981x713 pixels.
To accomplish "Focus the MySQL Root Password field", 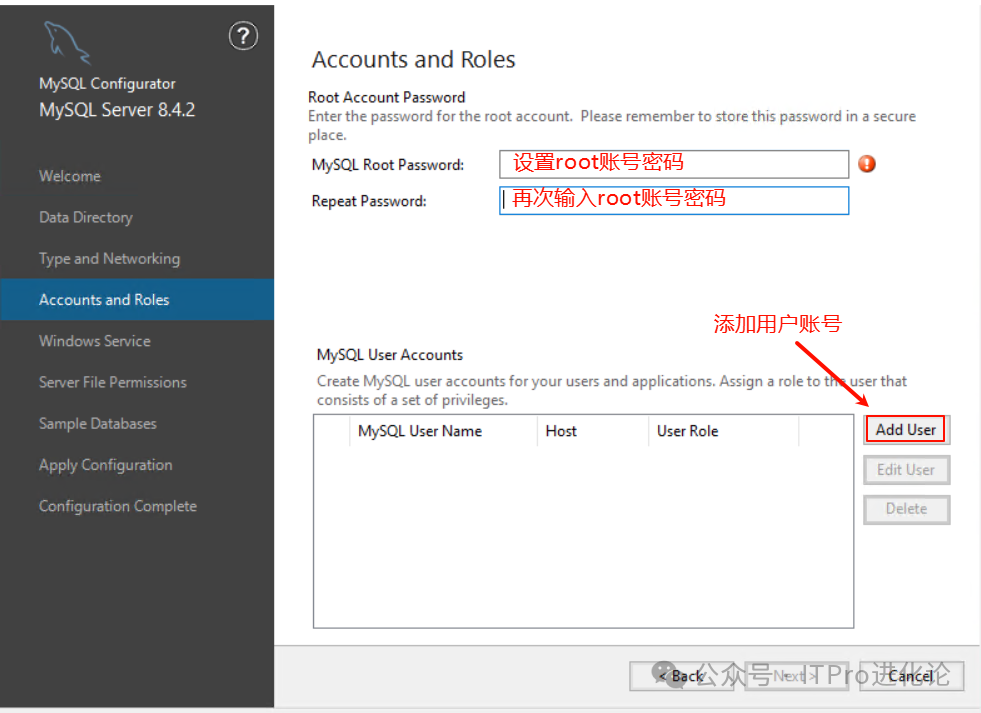I will (x=674, y=164).
